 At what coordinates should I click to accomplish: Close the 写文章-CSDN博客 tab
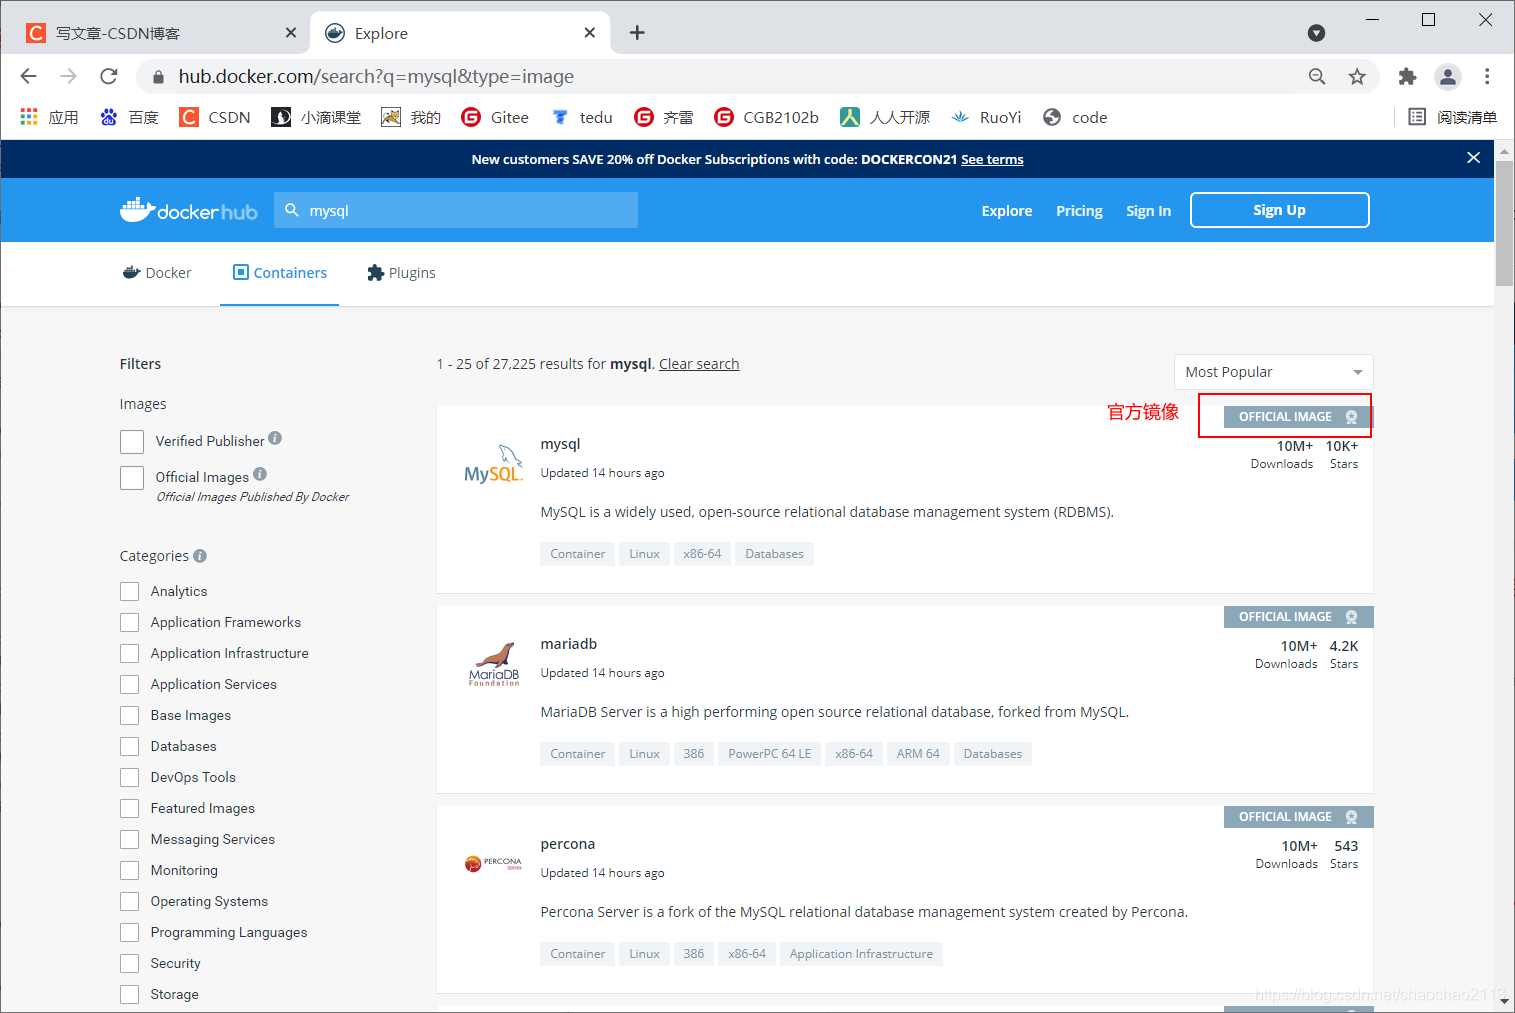291,33
